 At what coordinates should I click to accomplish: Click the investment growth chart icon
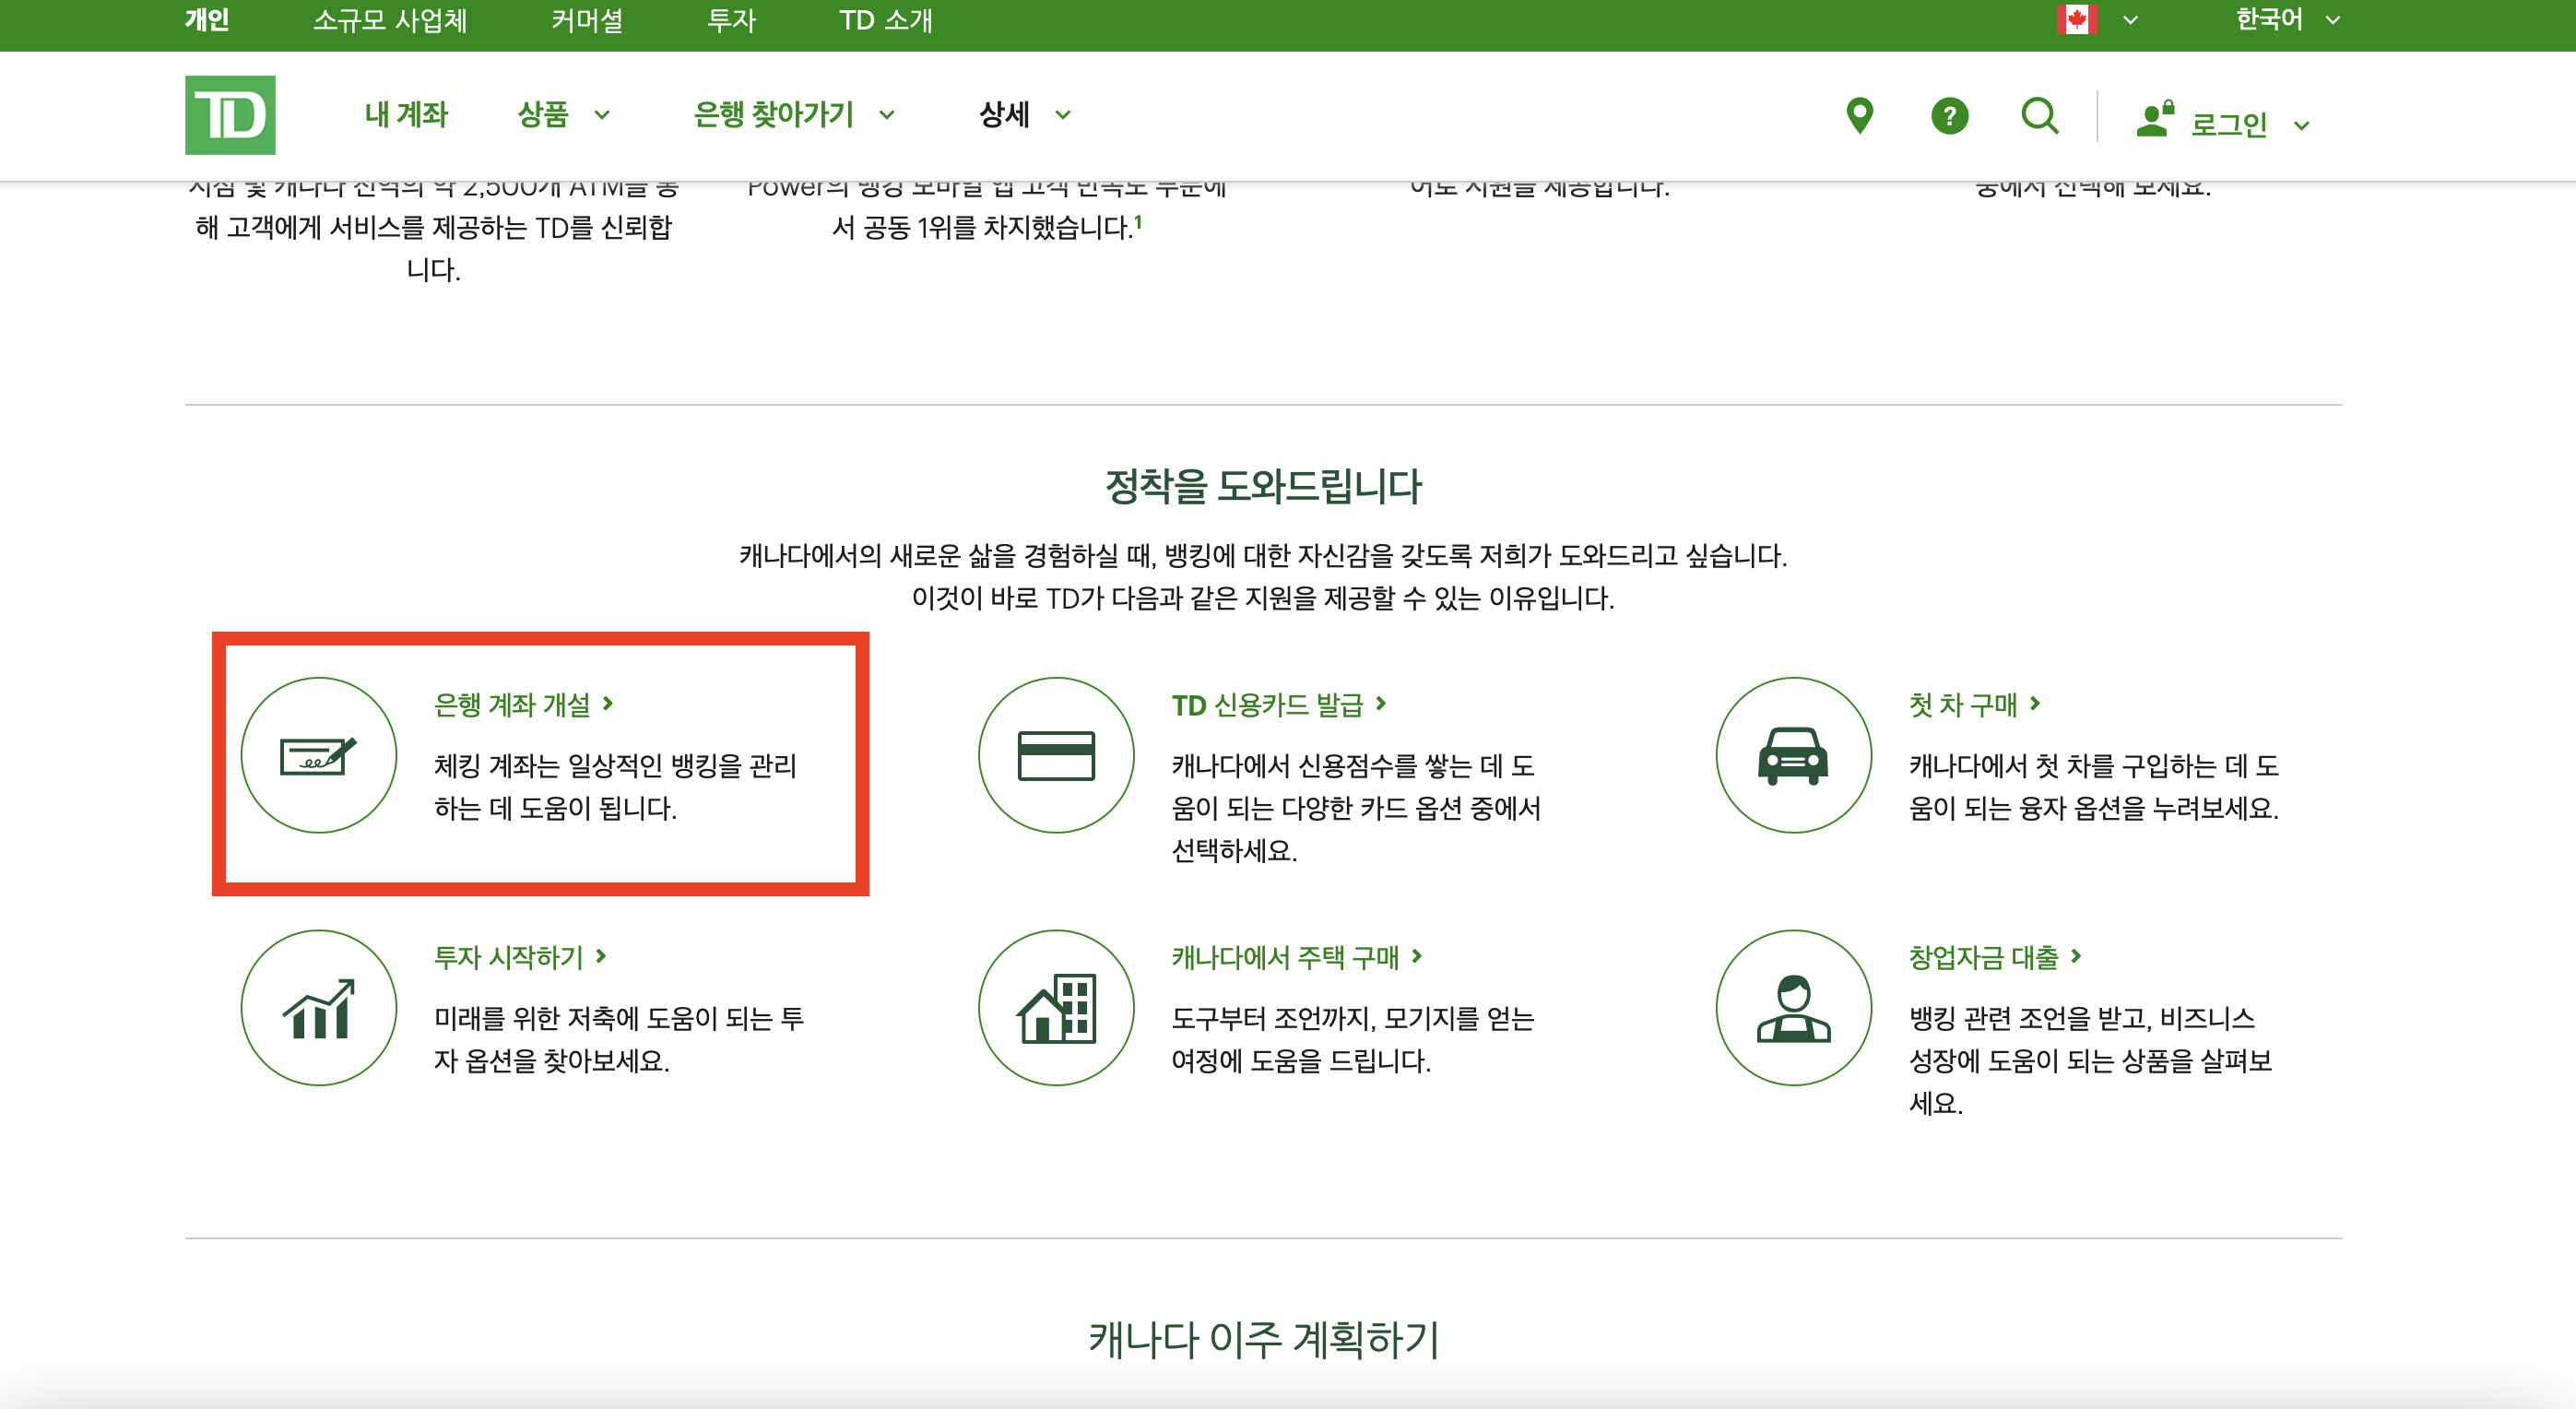[x=318, y=1008]
